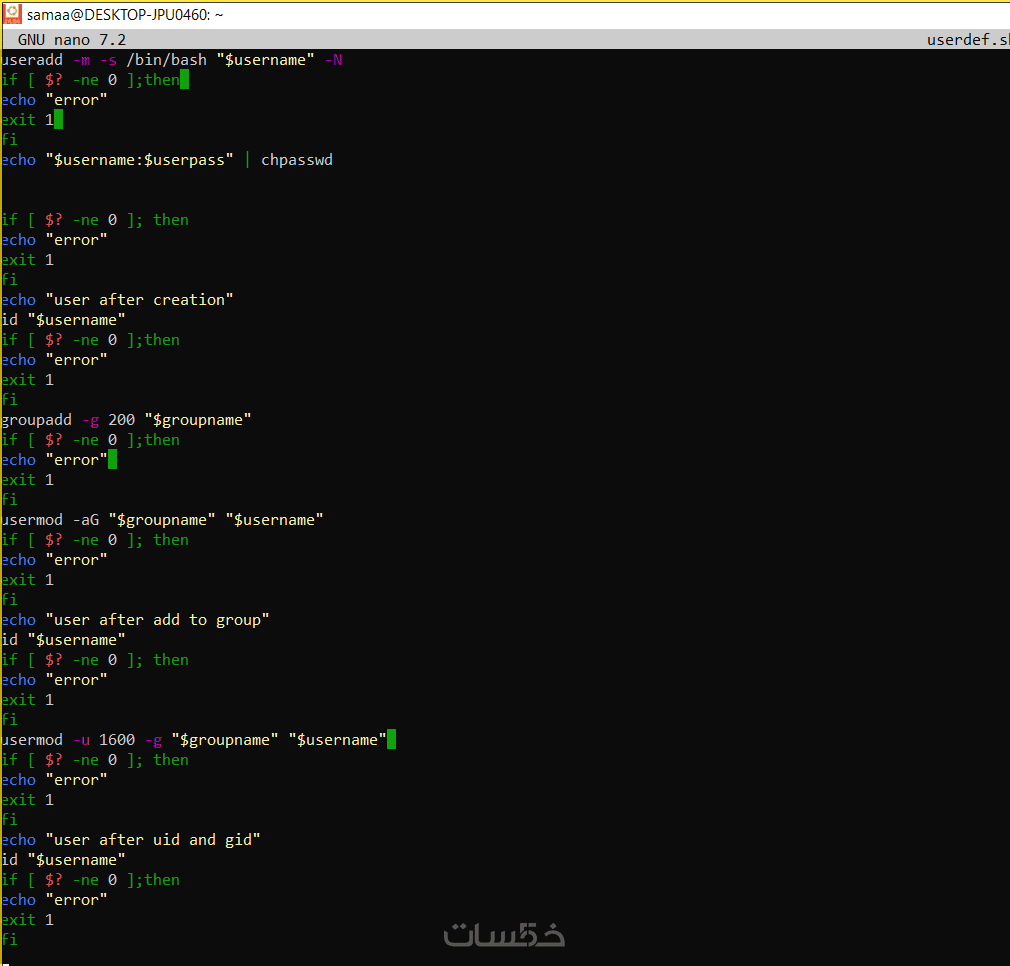Screen dimensions: 1010x966
Task: Click the -N flag on the useradd line
Action: click(334, 60)
